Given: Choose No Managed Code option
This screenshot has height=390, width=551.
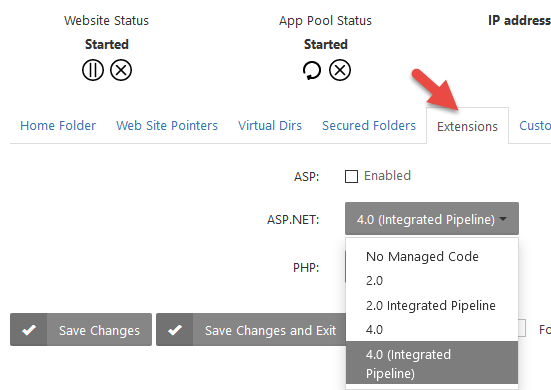Looking at the screenshot, I should point(432,256).
